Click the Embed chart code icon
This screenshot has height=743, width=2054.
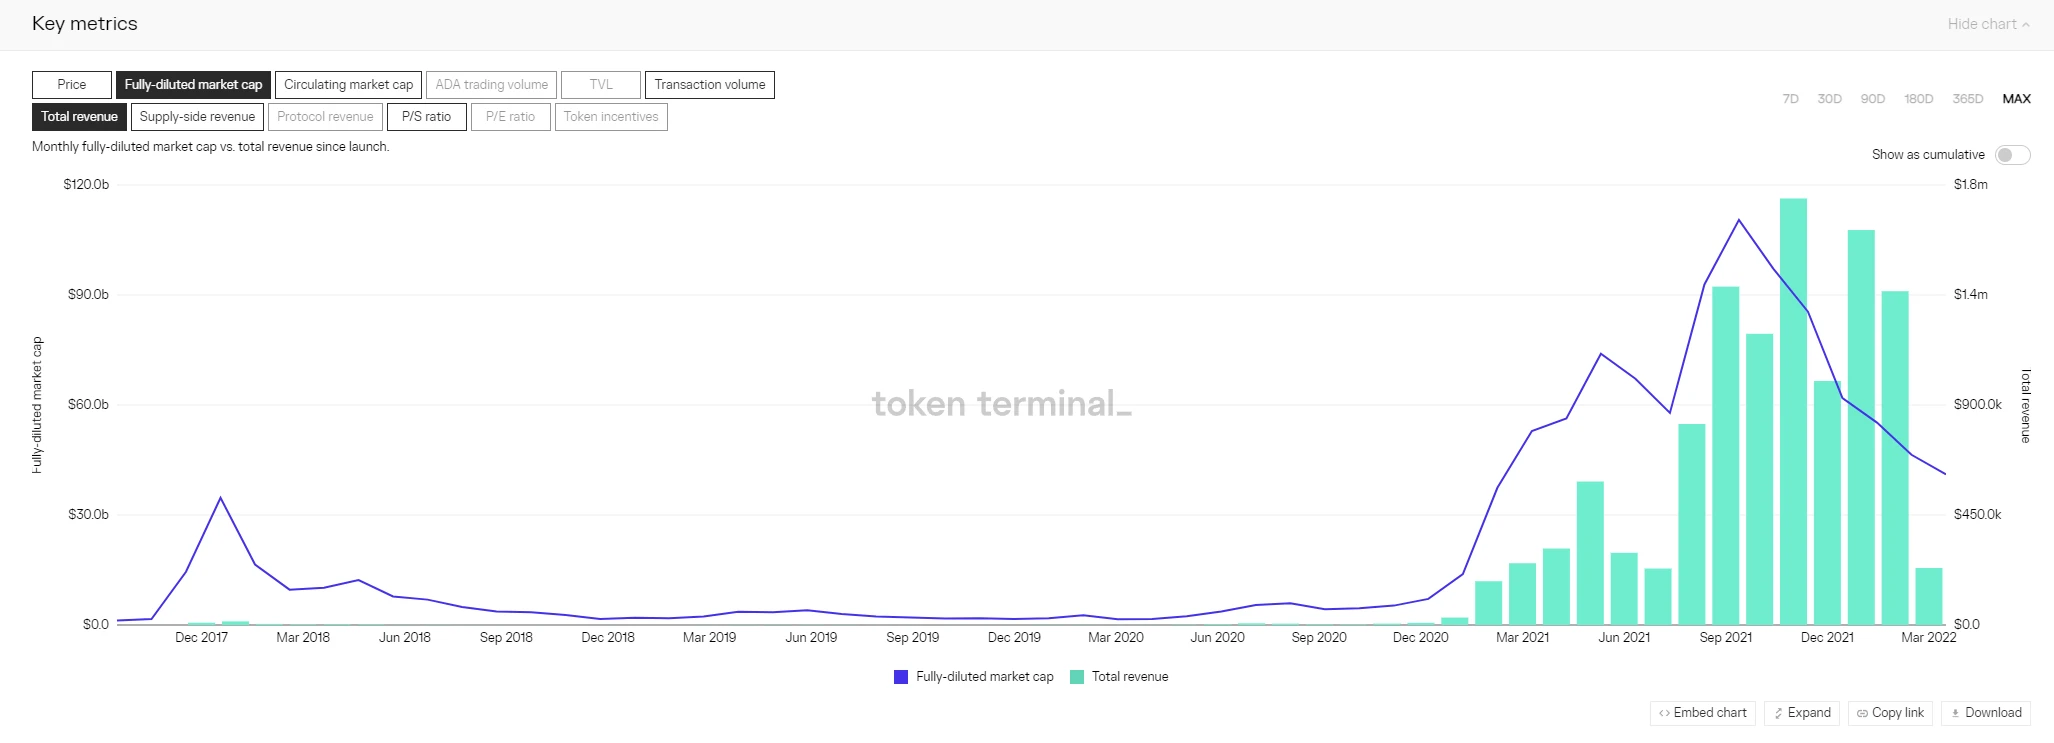point(1664,713)
